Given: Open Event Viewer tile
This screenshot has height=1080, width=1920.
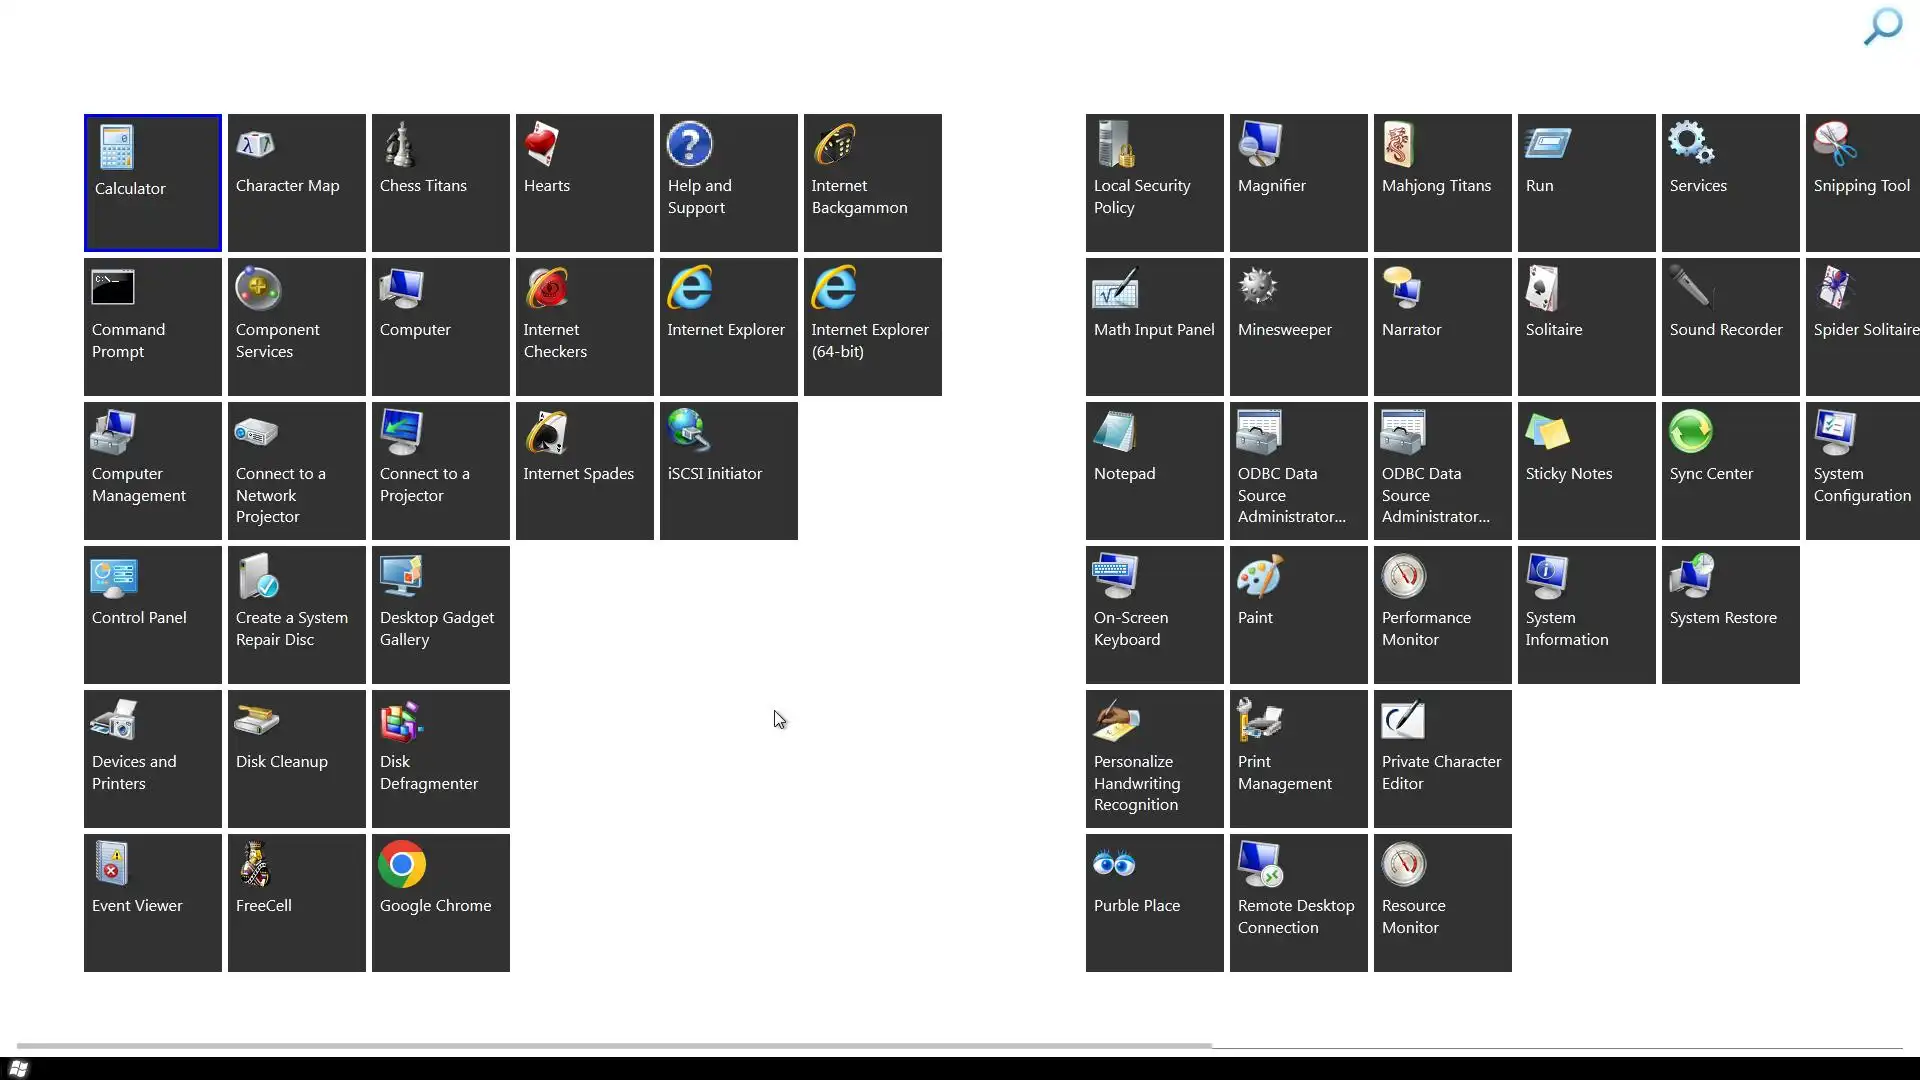Looking at the screenshot, I should coord(152,902).
